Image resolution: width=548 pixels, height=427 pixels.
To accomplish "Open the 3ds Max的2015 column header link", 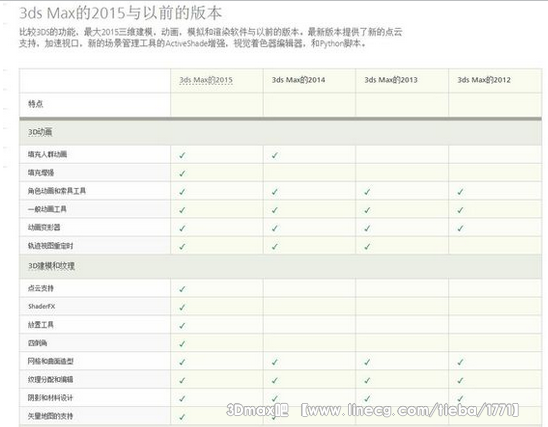I will [206, 80].
